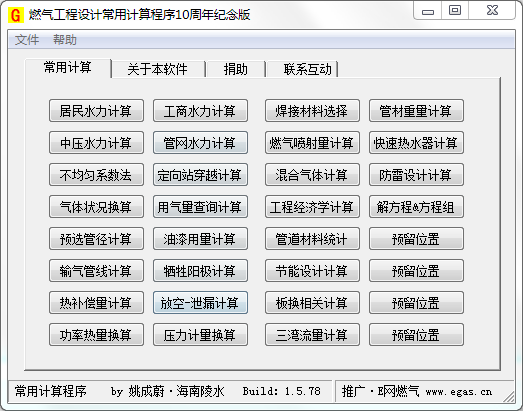Click the Build: 1.5.78 version text
Image resolution: width=523 pixels, height=411 pixels.
[282, 391]
